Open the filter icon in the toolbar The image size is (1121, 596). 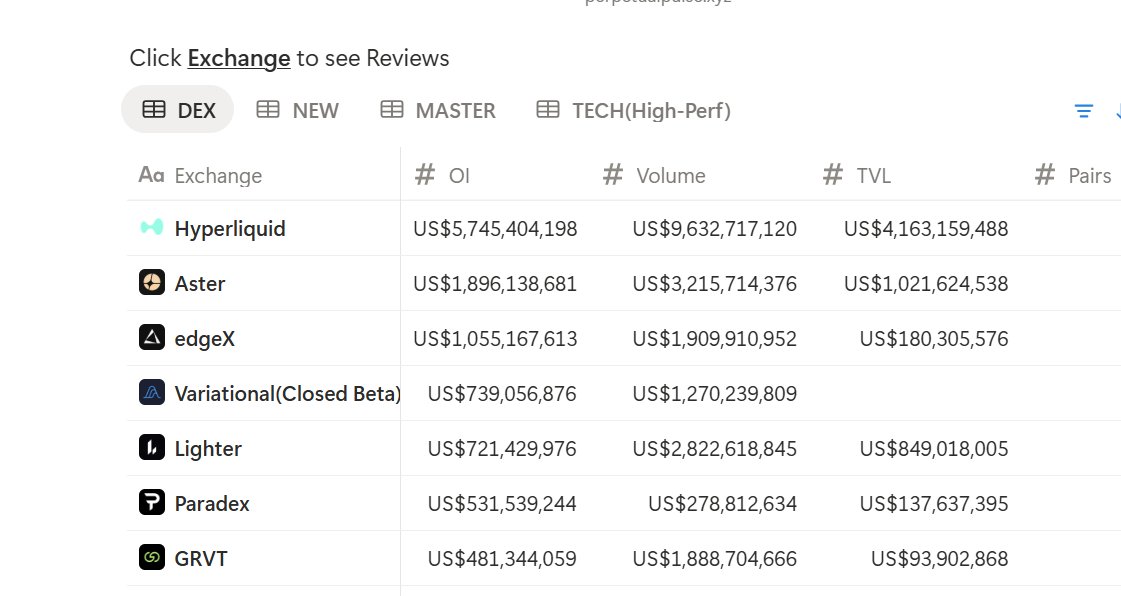(x=1083, y=111)
